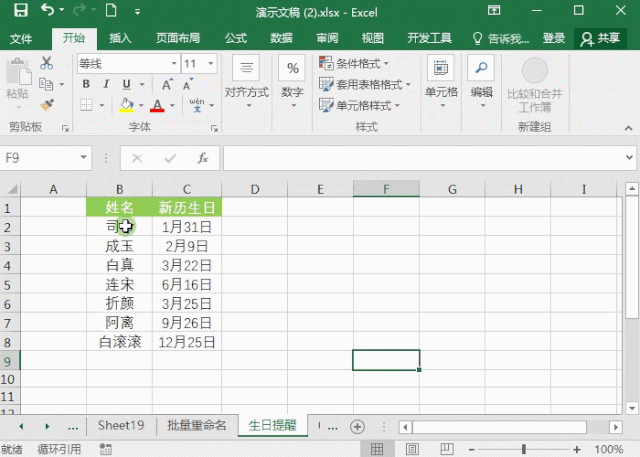Image resolution: width=640 pixels, height=457 pixels.
Task: Toggle italic formatting
Action: (106, 84)
